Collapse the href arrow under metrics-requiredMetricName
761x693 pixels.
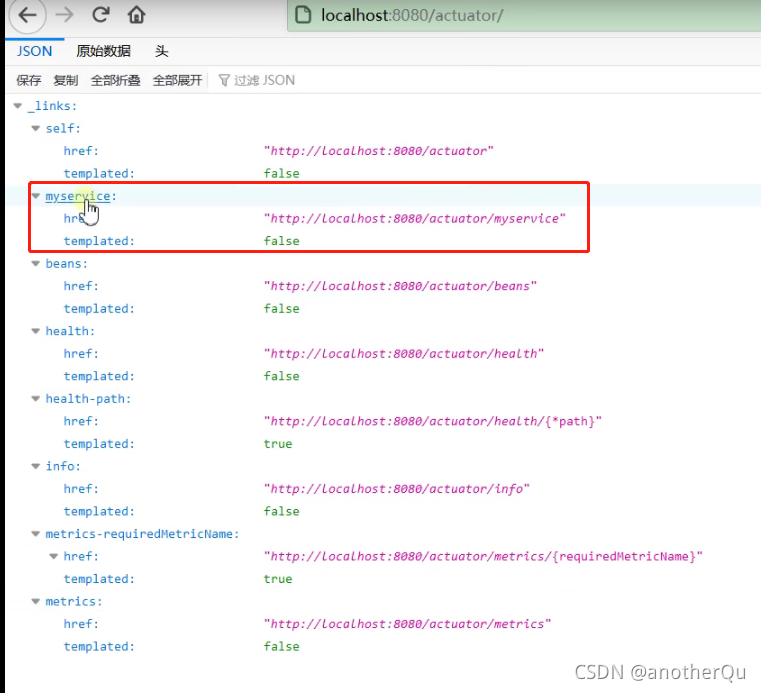tap(53, 556)
